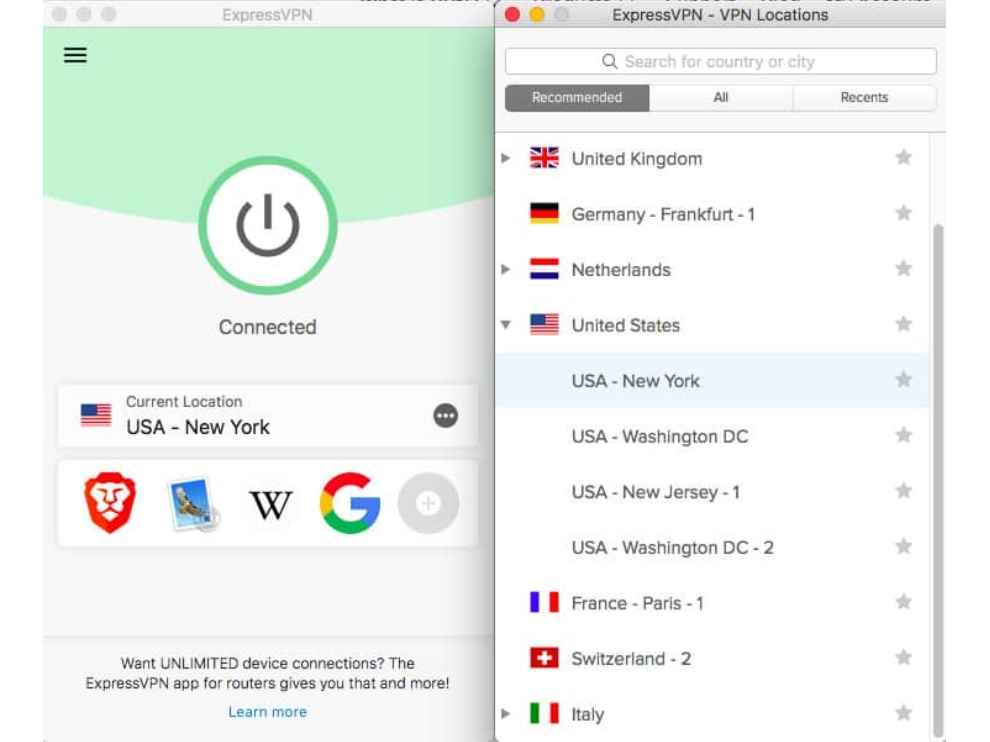The width and height of the screenshot is (990, 742).
Task: Open location options with the ellipsis button
Action: [x=445, y=416]
